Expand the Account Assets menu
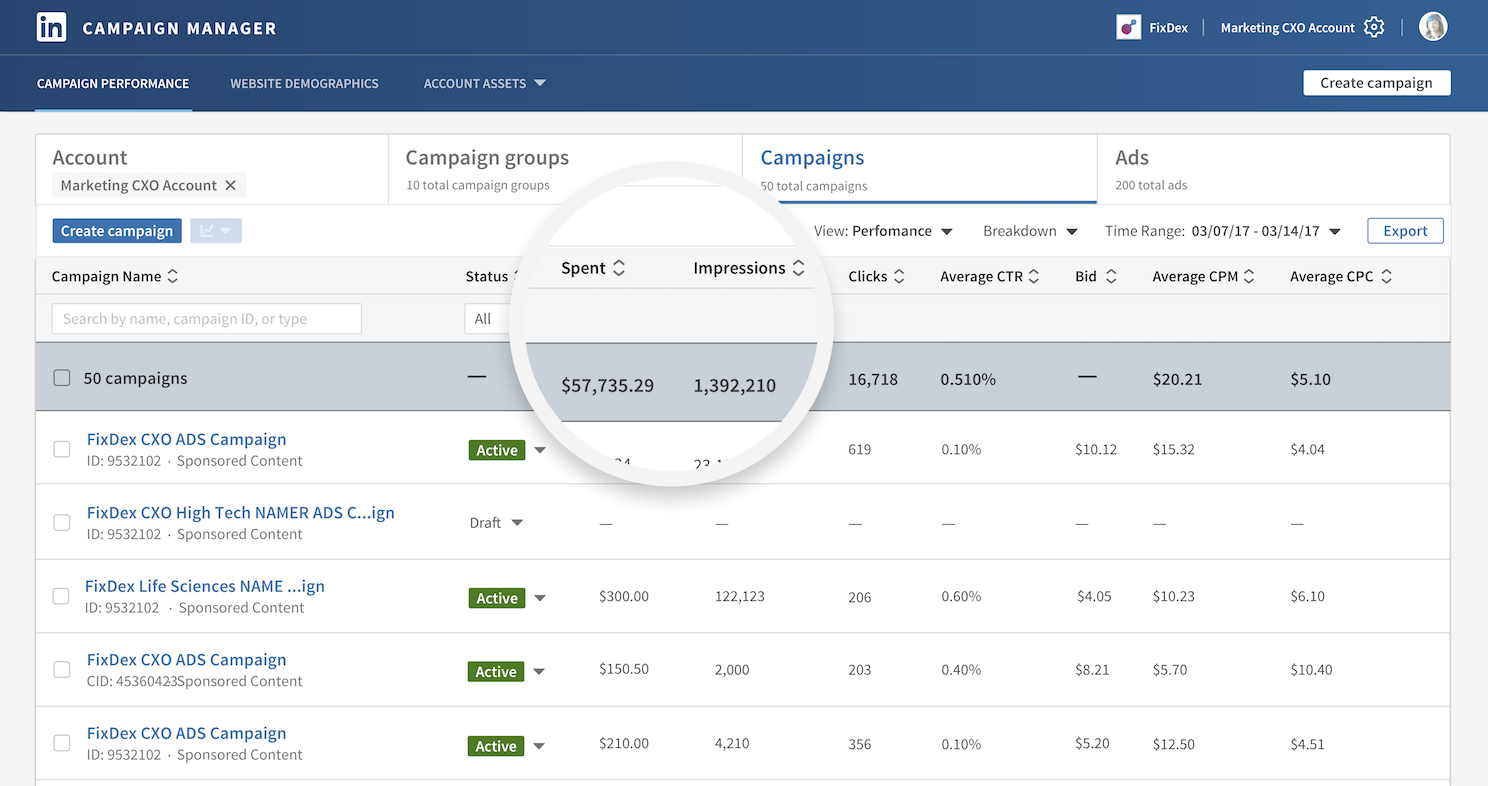Image resolution: width=1488 pixels, height=786 pixels. point(484,84)
